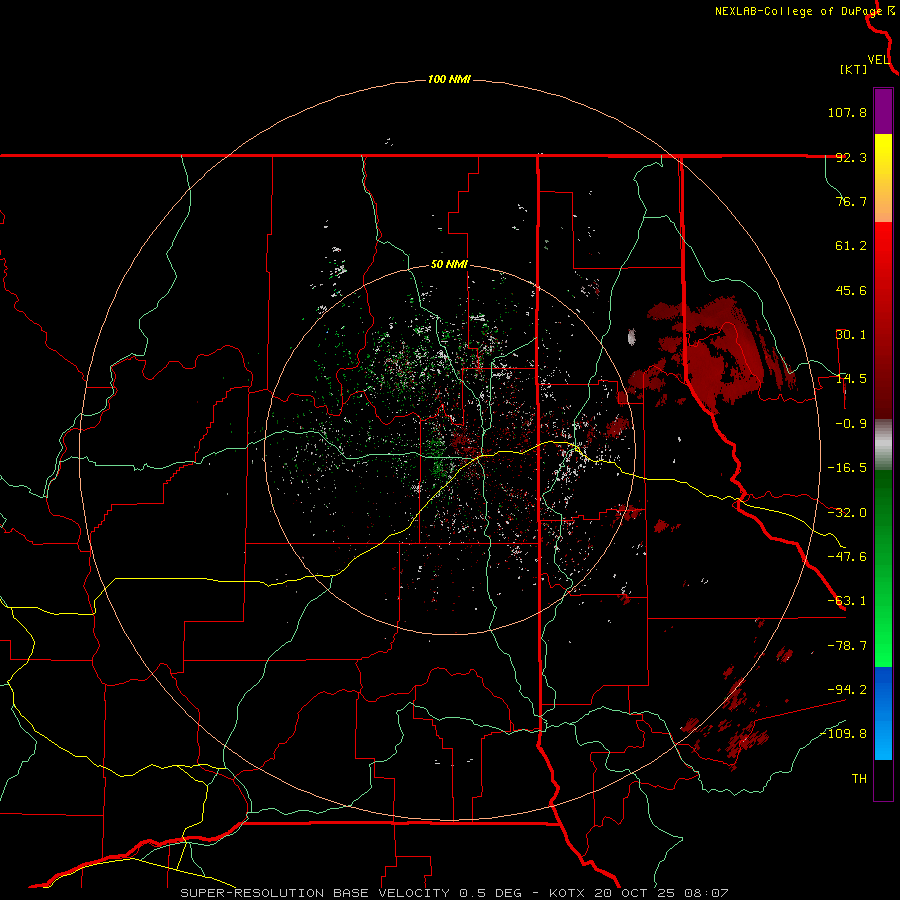
Task: Click the yellow segment of velocity color bar
Action: [x=883, y=178]
